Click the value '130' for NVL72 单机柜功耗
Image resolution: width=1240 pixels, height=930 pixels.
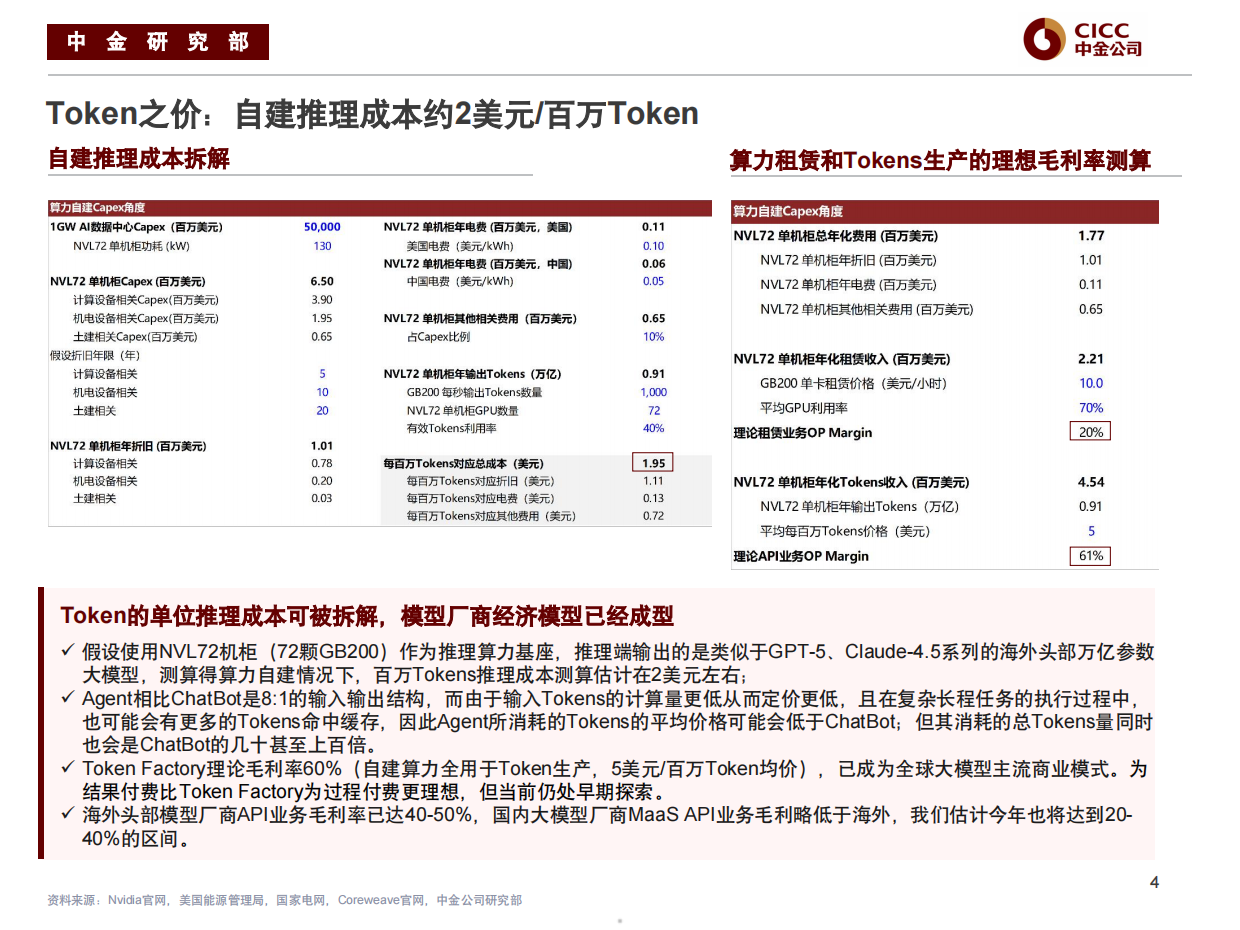tap(322, 246)
